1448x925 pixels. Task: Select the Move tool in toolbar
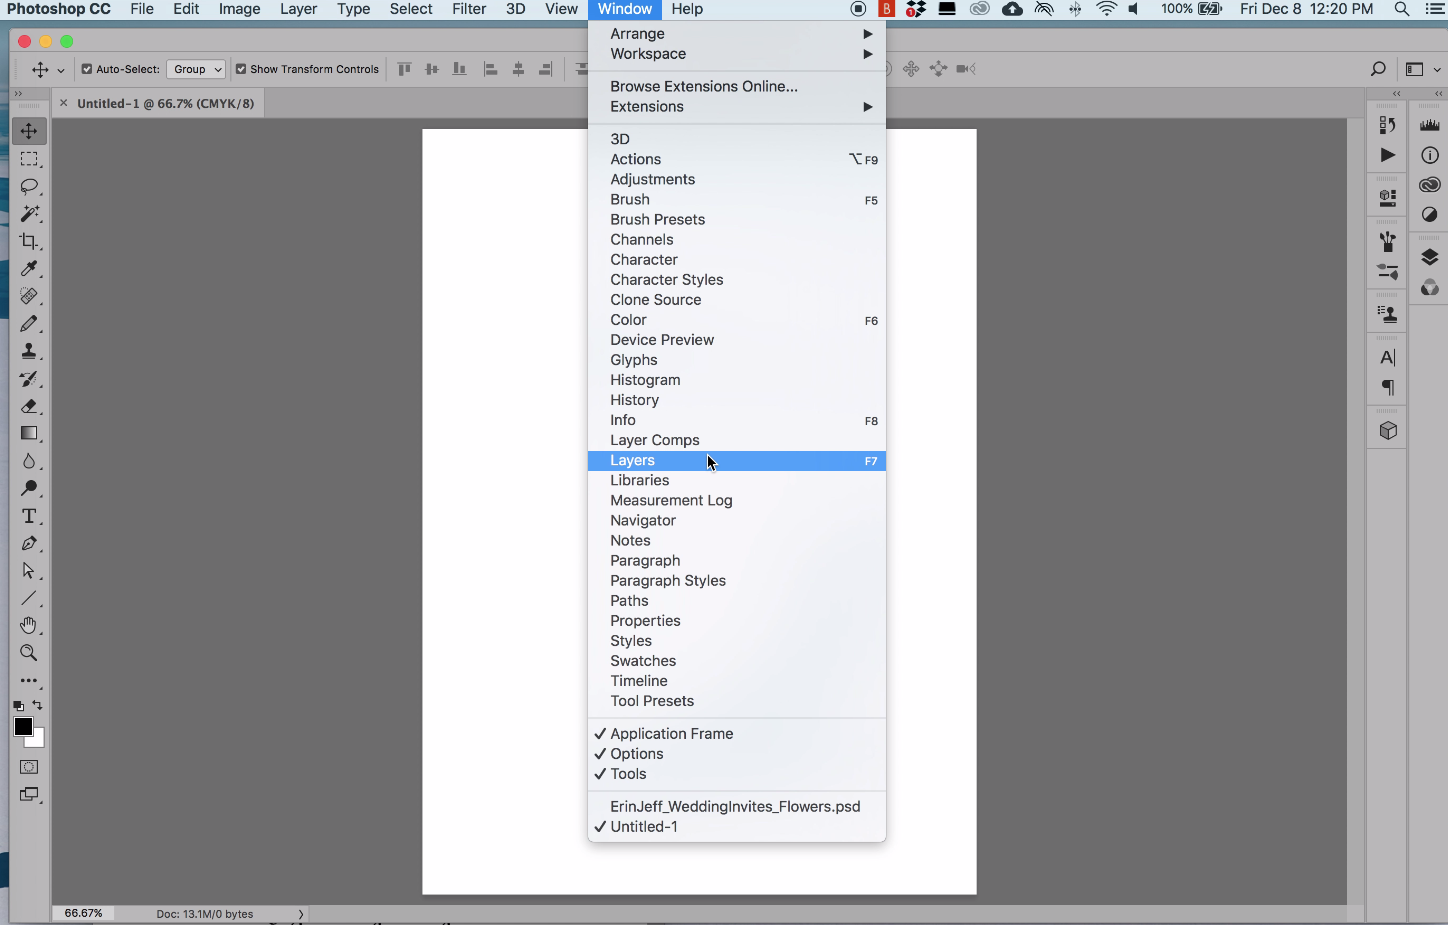pyautogui.click(x=29, y=131)
